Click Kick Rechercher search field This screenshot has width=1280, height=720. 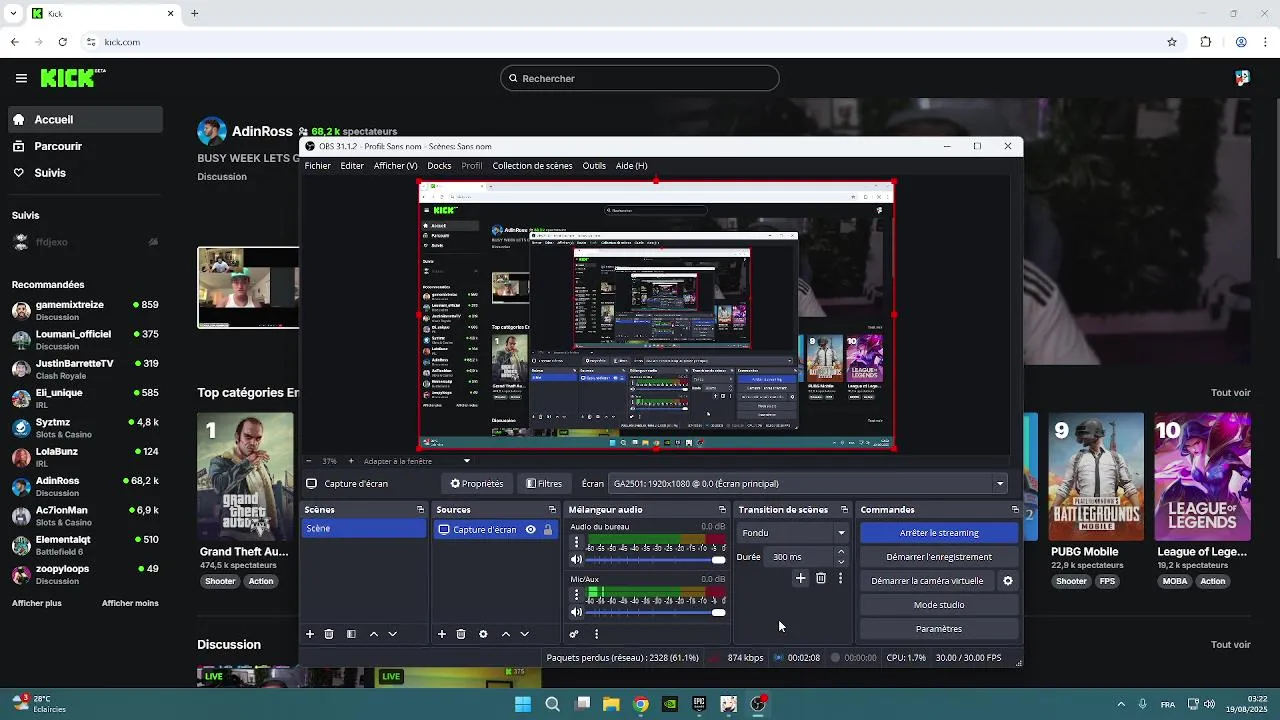tap(640, 78)
